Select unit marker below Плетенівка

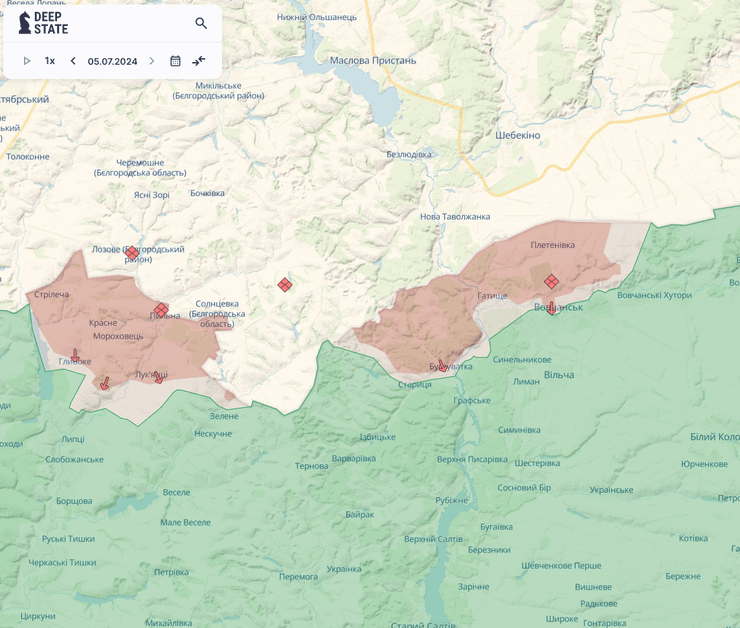[x=551, y=282]
